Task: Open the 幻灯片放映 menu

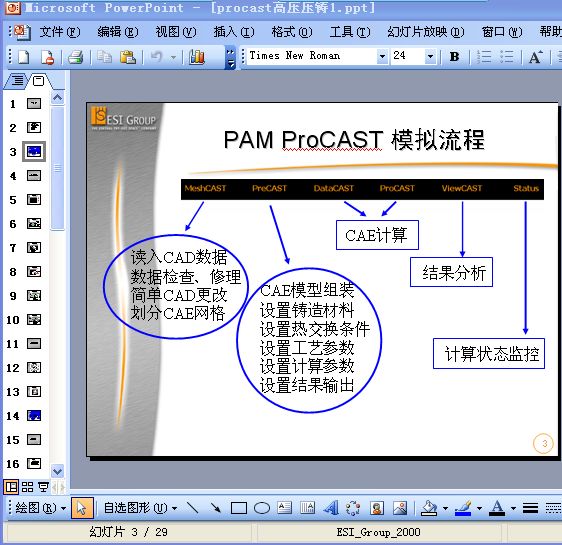Action: tap(425, 32)
